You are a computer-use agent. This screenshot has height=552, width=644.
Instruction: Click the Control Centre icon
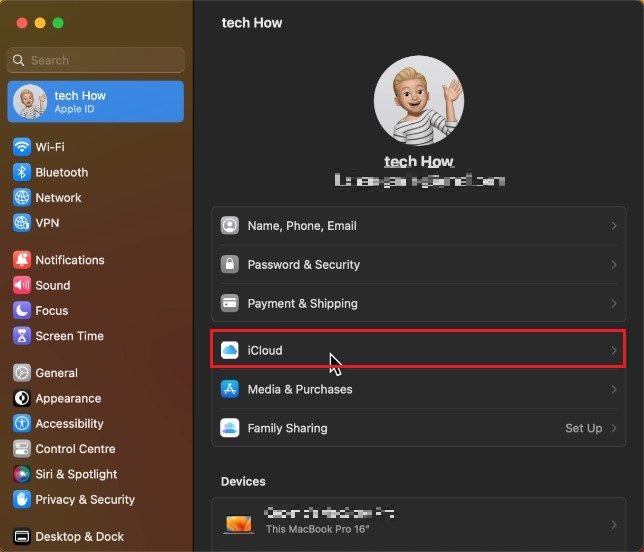point(22,449)
